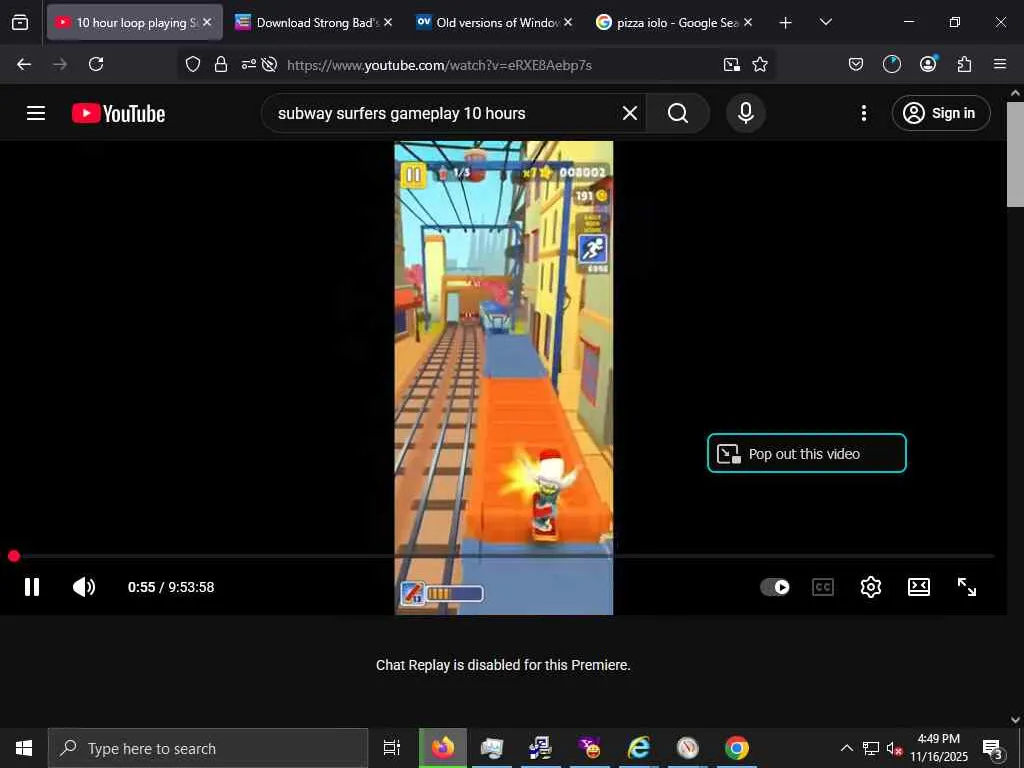Click the Windows taskbar search box
This screenshot has width=1024, height=768.
click(x=208, y=748)
